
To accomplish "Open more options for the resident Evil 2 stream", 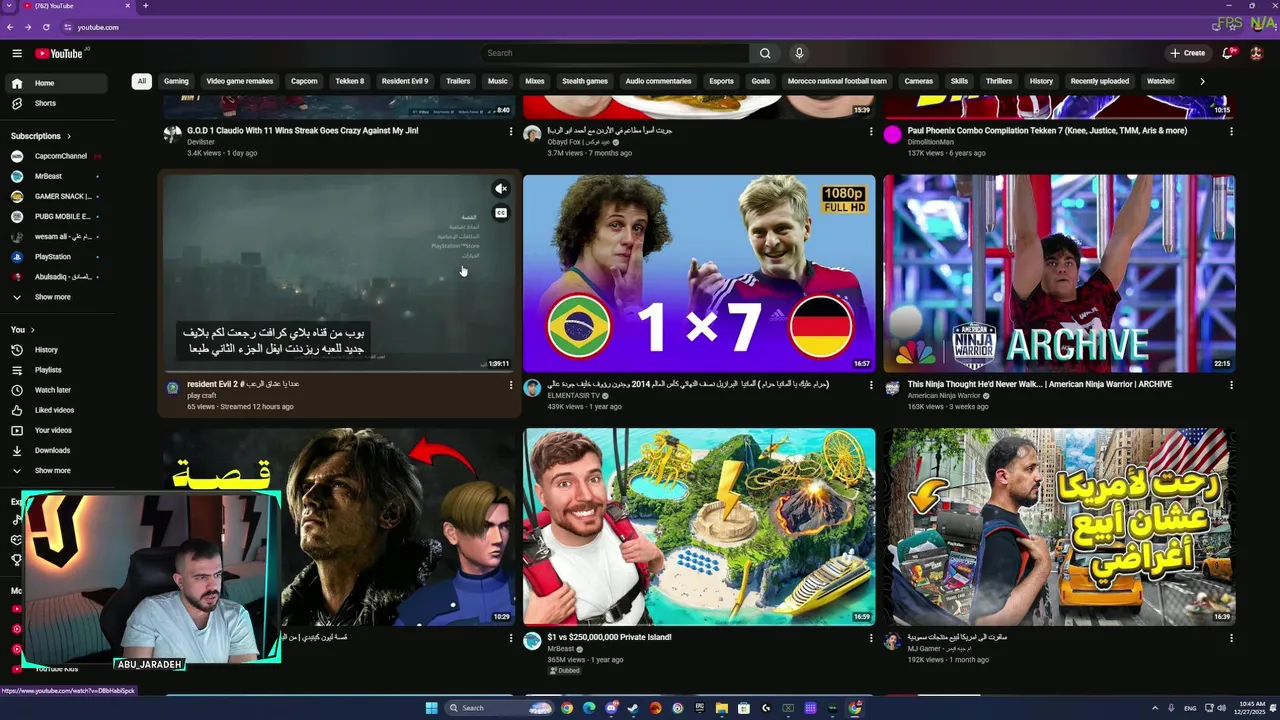I will 511,385.
